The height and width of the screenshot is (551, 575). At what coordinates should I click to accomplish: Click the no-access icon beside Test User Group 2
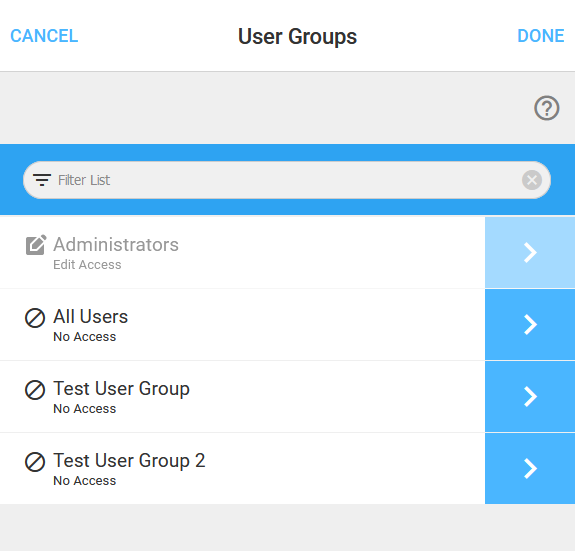pyautogui.click(x=35, y=461)
